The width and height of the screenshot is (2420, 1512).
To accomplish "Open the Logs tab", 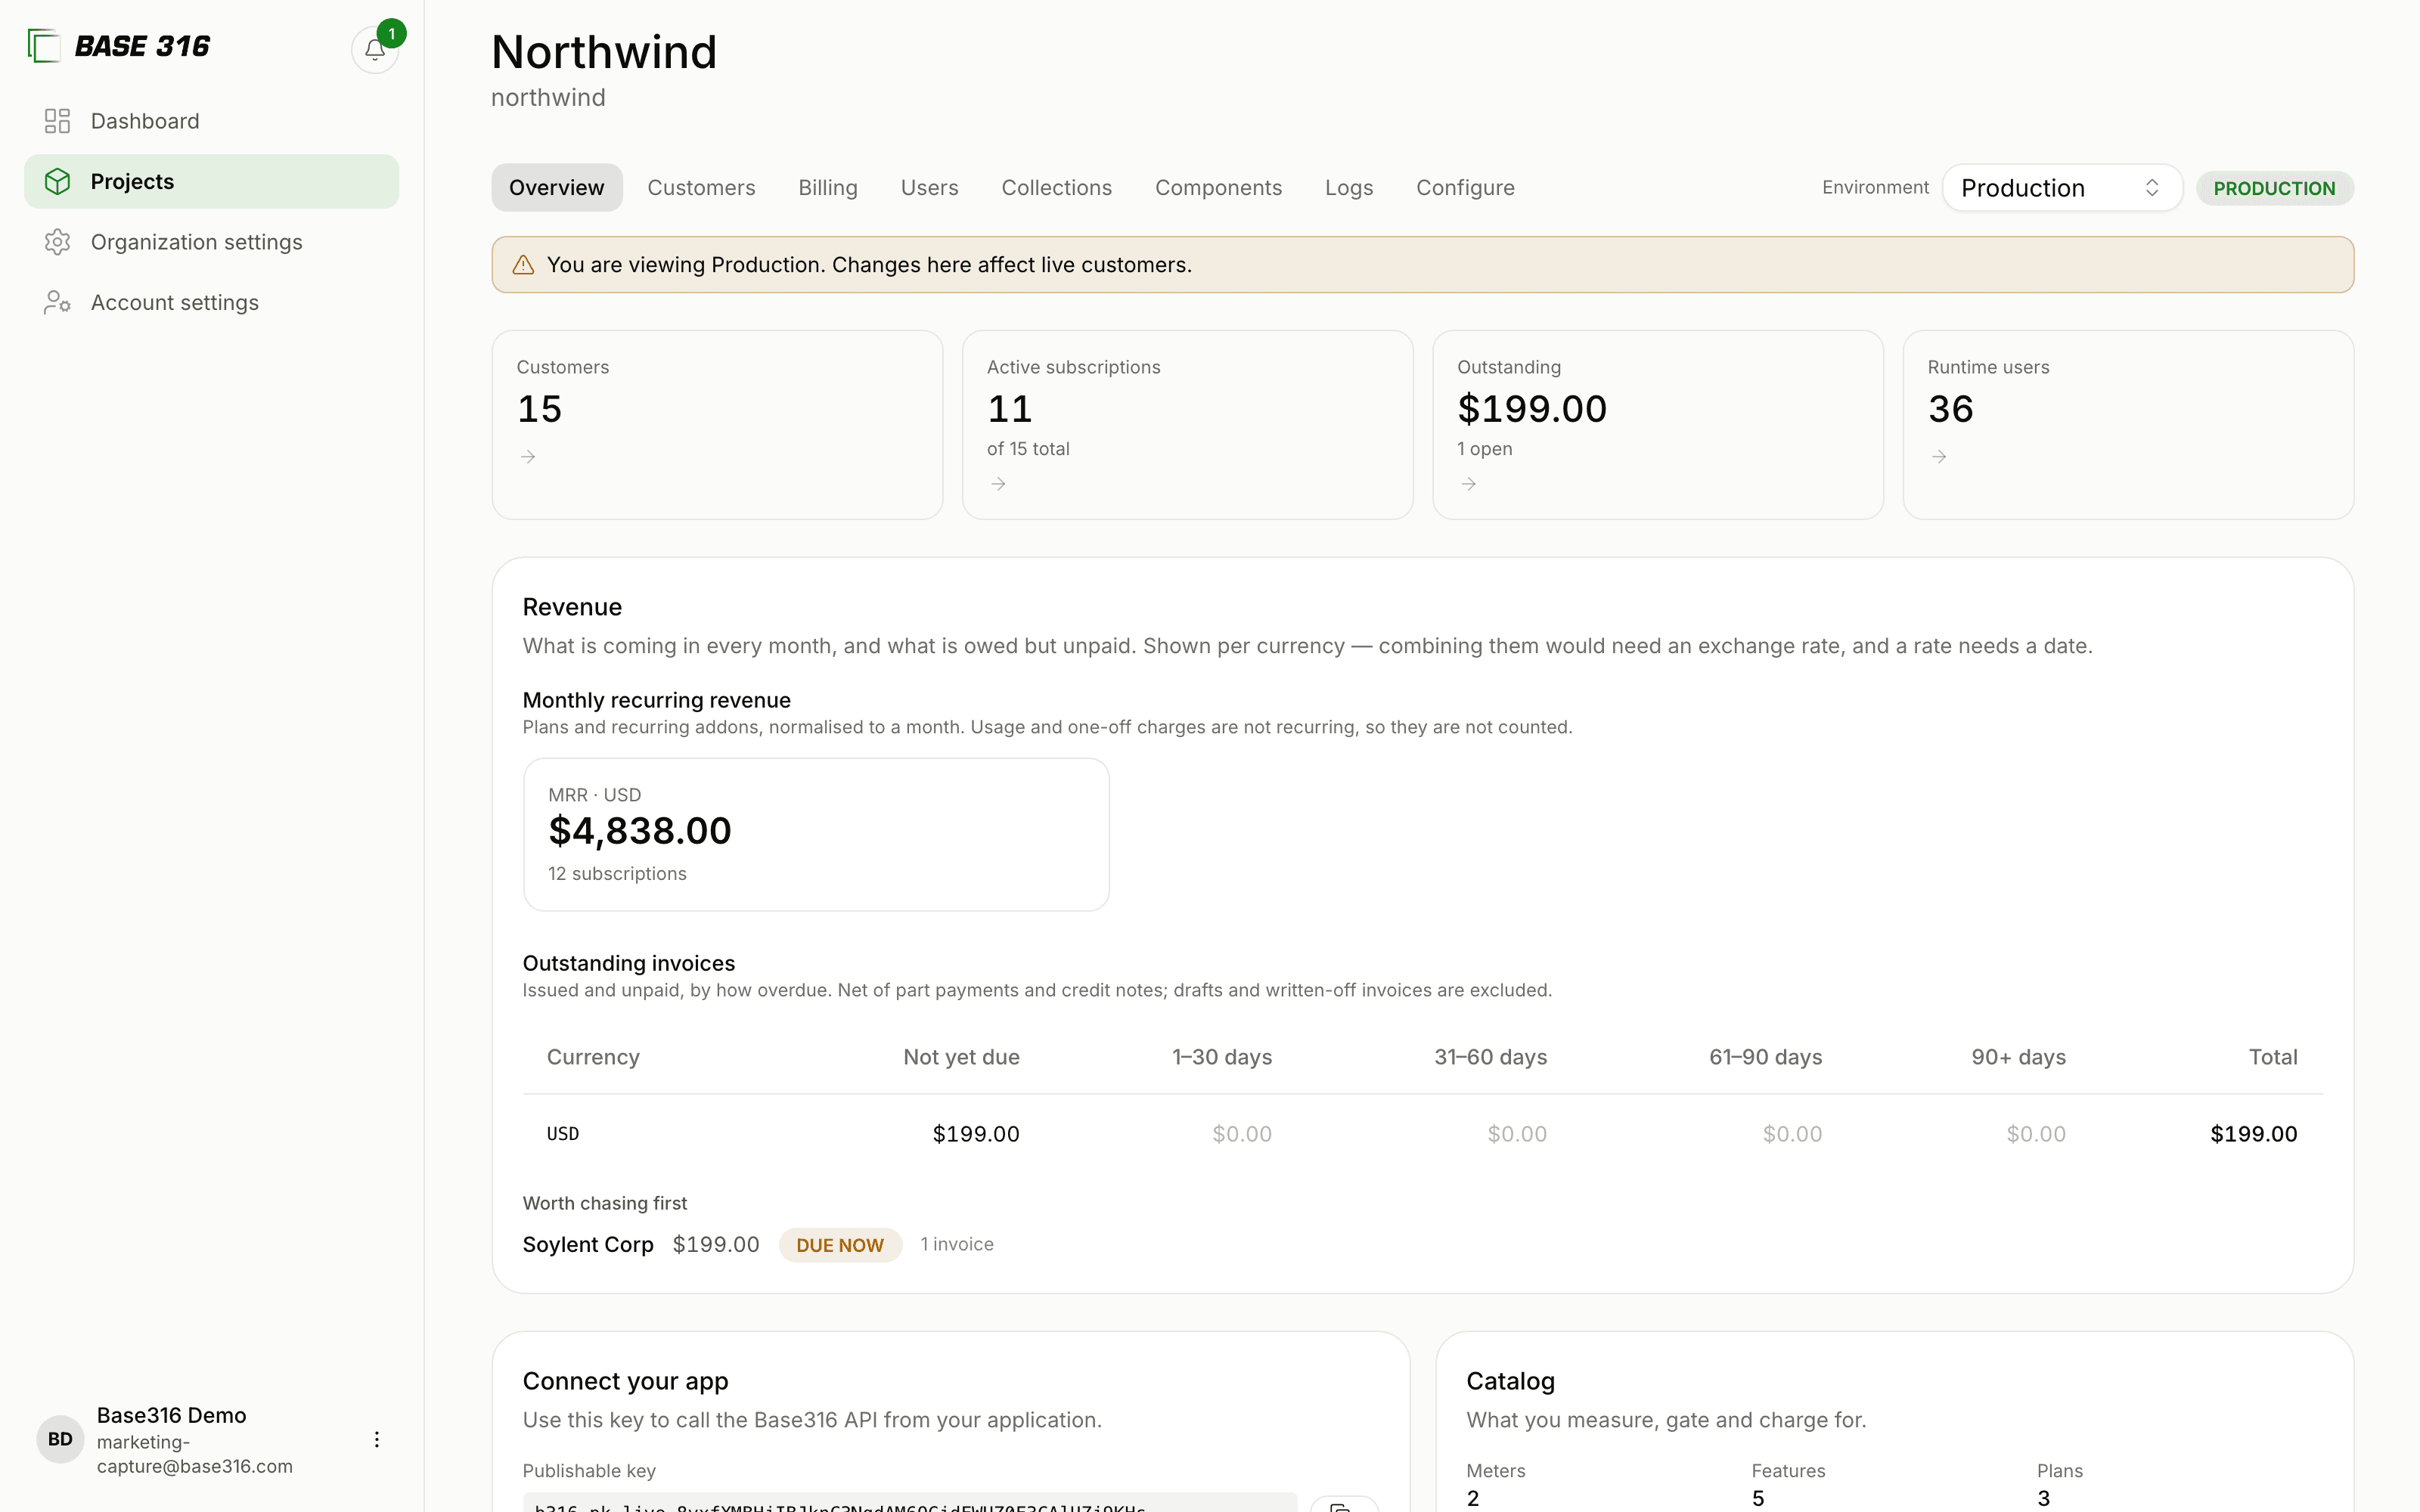I will tap(1348, 188).
